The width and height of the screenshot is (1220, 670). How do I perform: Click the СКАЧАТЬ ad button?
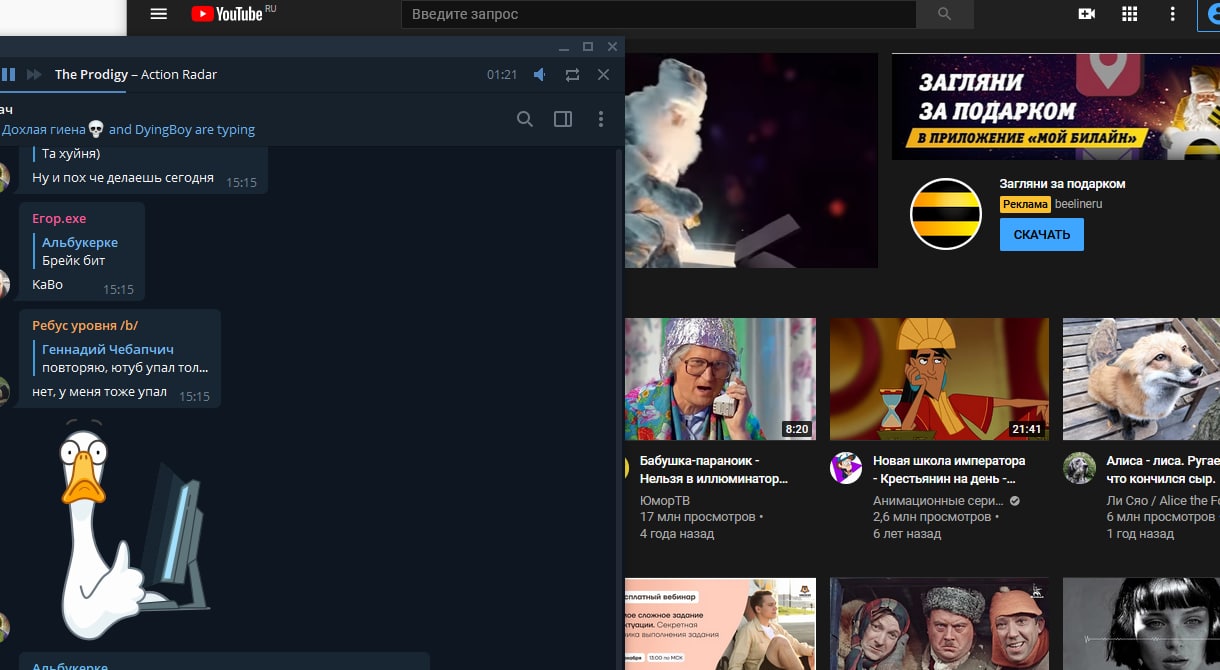click(x=1041, y=234)
